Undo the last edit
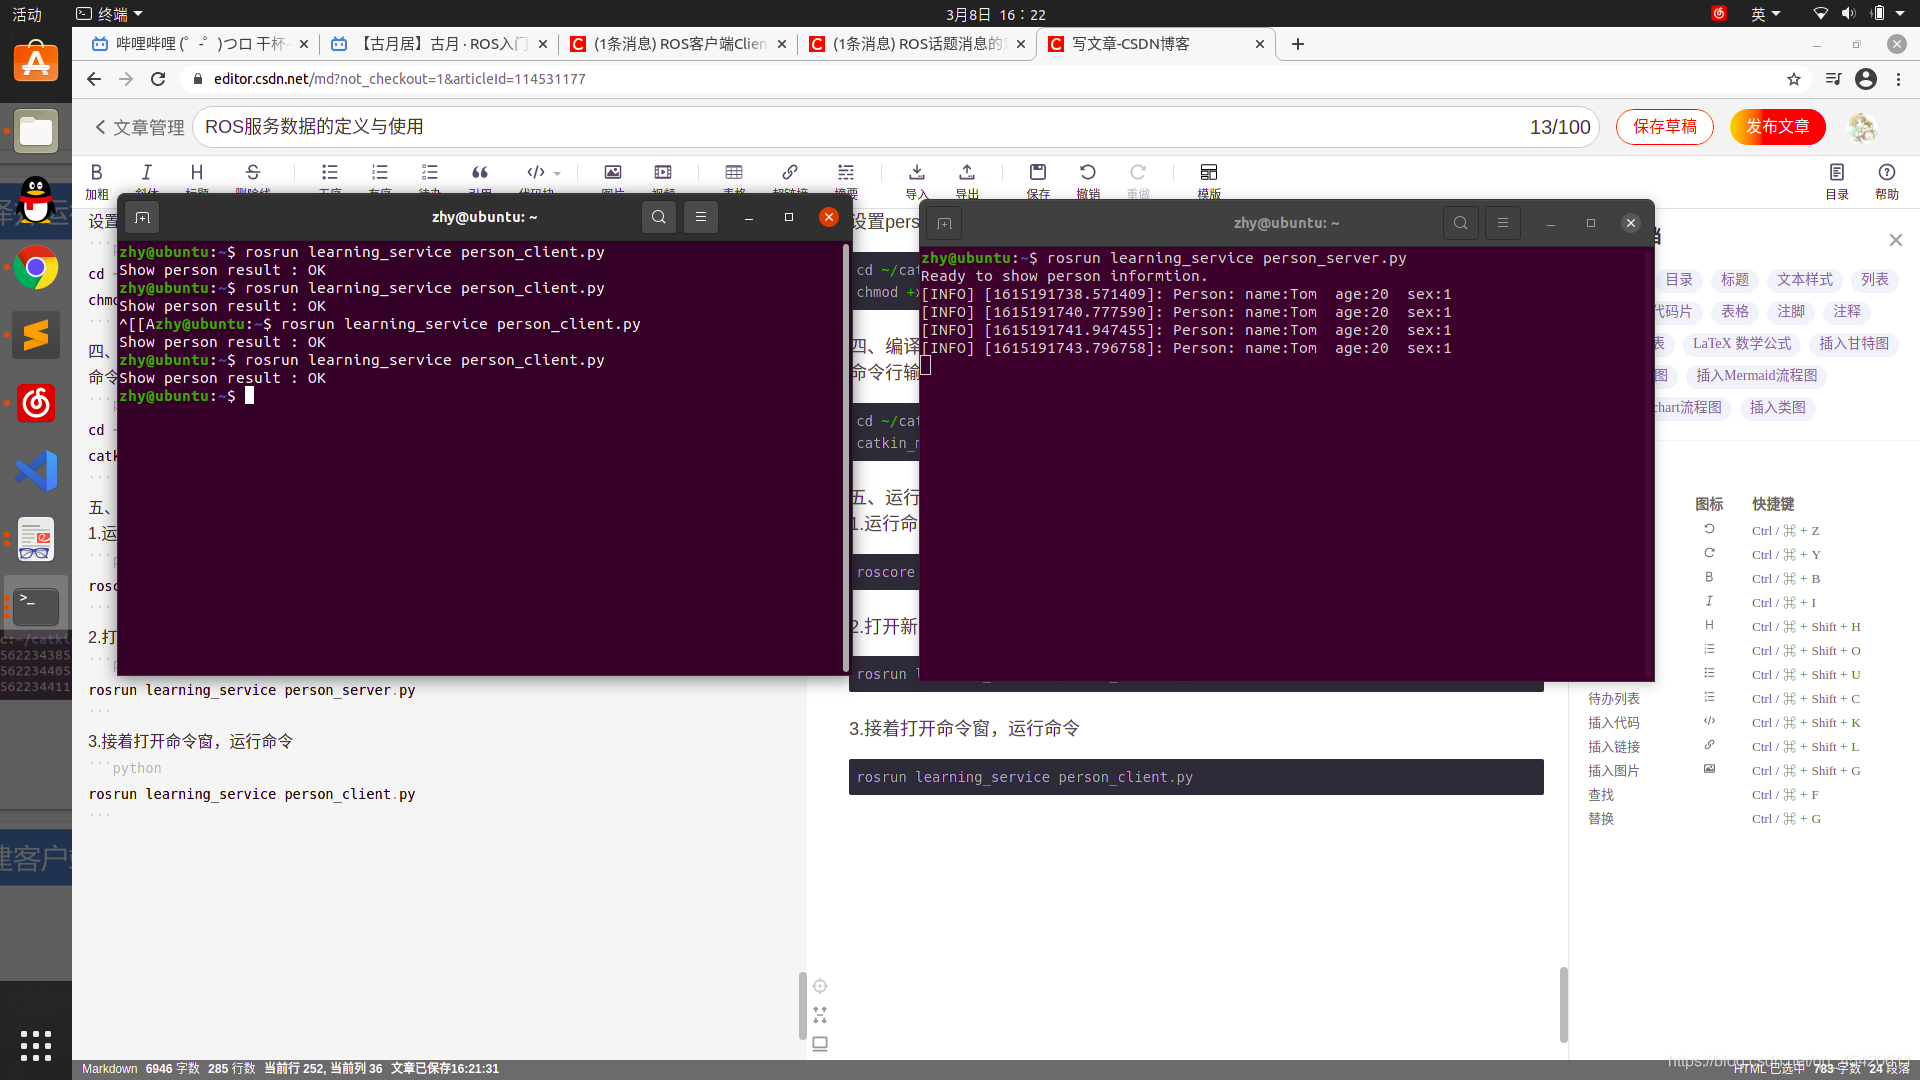The width and height of the screenshot is (1920, 1080). (1088, 172)
